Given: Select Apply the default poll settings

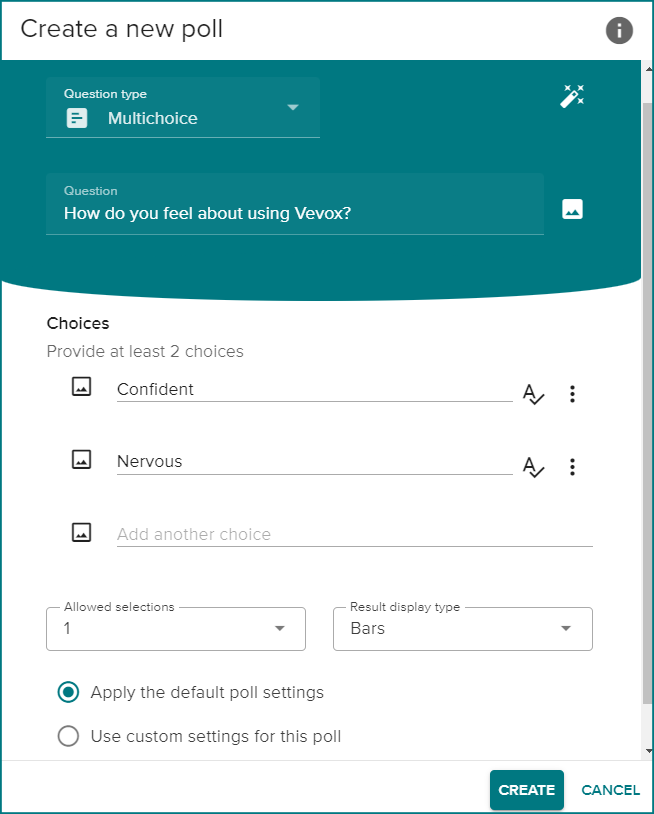Looking at the screenshot, I should [x=68, y=692].
